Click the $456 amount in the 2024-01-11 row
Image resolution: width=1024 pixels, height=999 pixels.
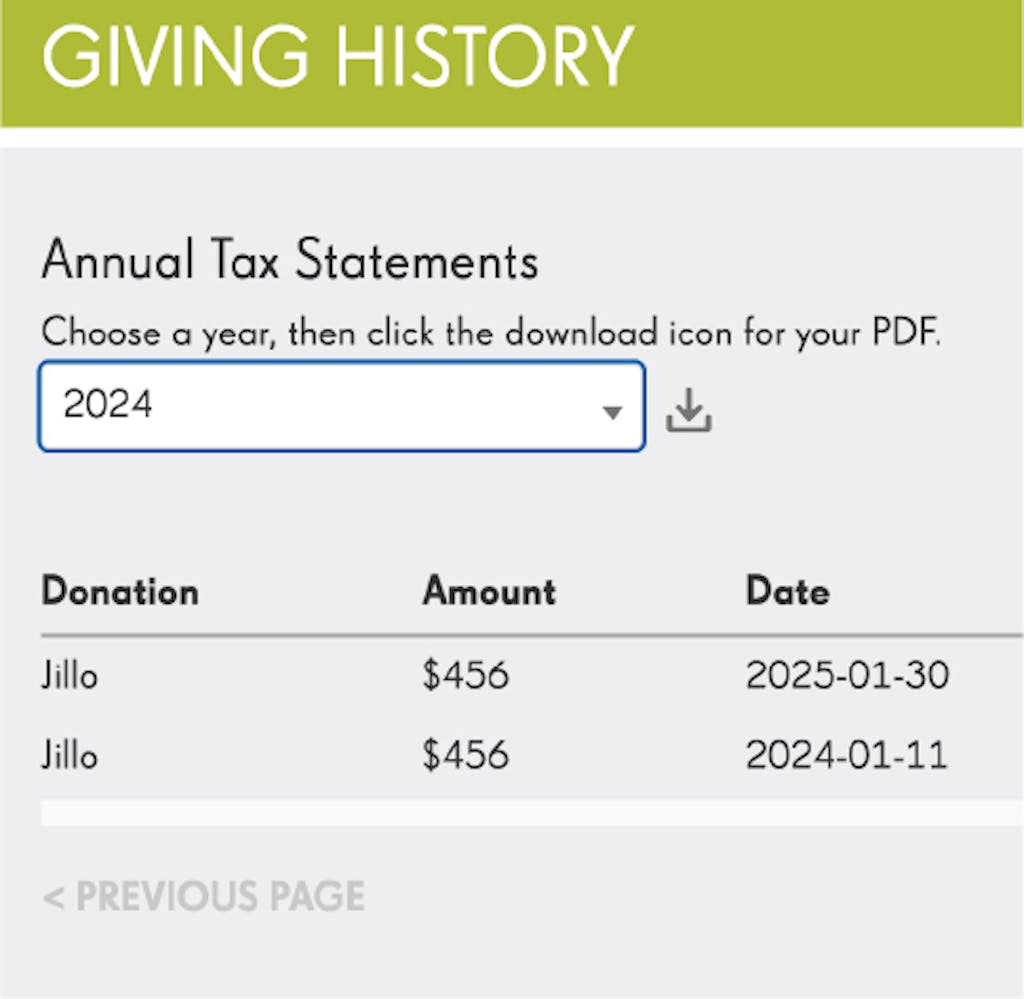point(465,754)
